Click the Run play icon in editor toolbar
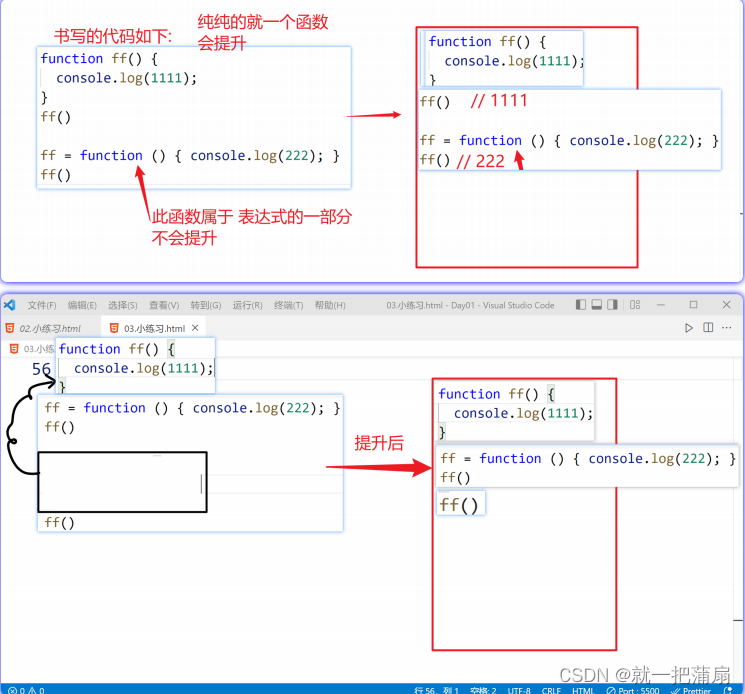 (x=688, y=328)
